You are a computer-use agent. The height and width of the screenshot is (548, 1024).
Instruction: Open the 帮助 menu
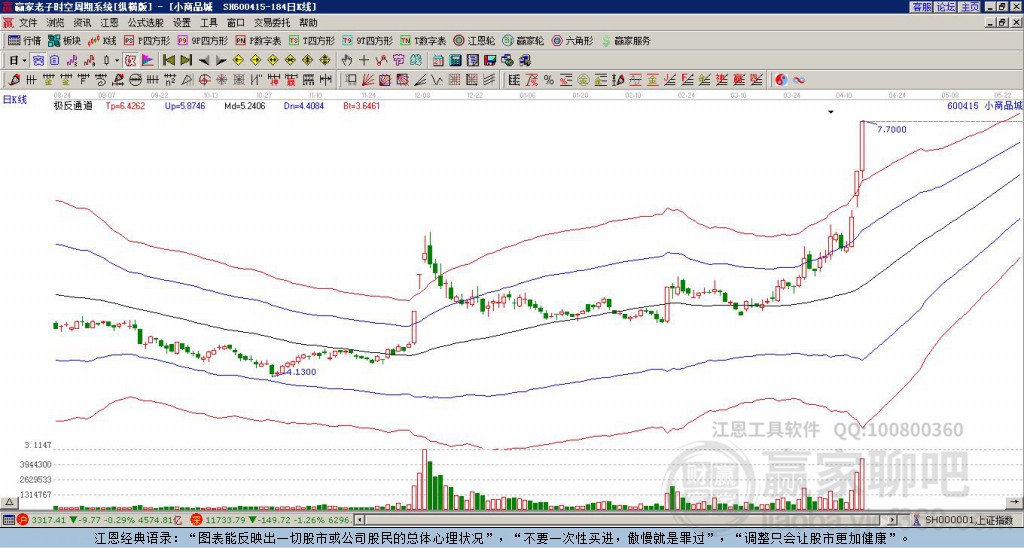click(308, 23)
